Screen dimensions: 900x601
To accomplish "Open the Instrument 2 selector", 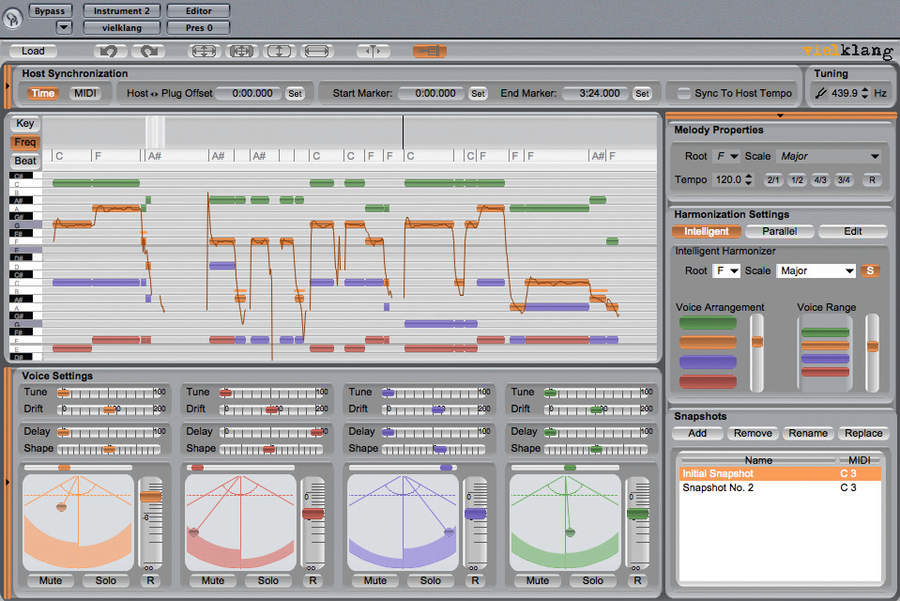I will point(122,11).
